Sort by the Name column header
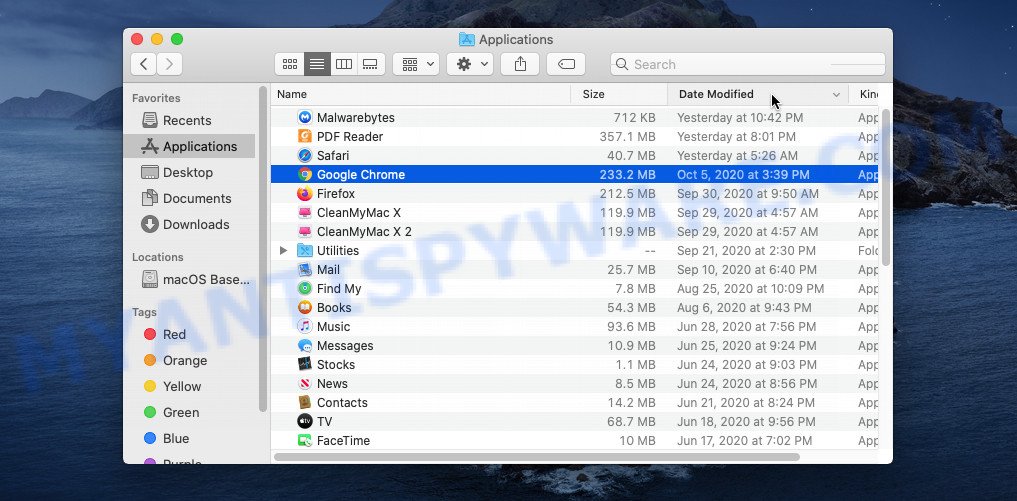This screenshot has height=501, width=1017. (x=420, y=94)
